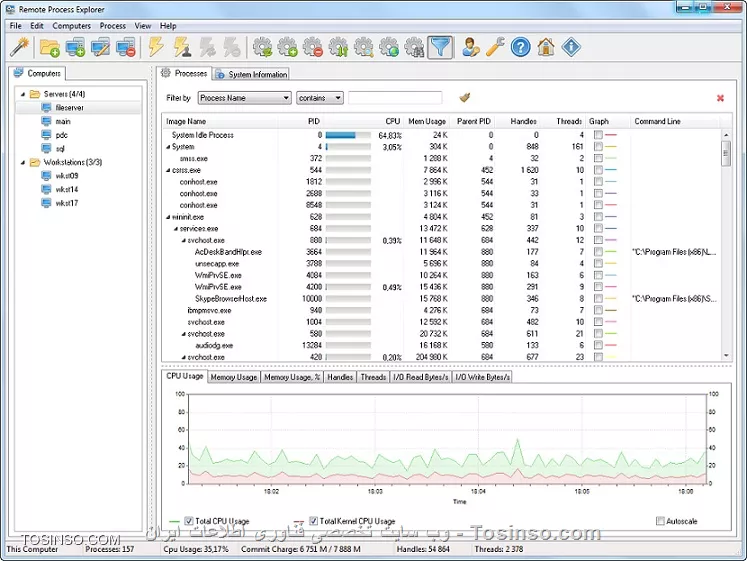Image resolution: width=747 pixels, height=561 pixels.
Task: Toggle Graph checkbox for audiodg.exe row
Action: pyautogui.click(x=598, y=345)
